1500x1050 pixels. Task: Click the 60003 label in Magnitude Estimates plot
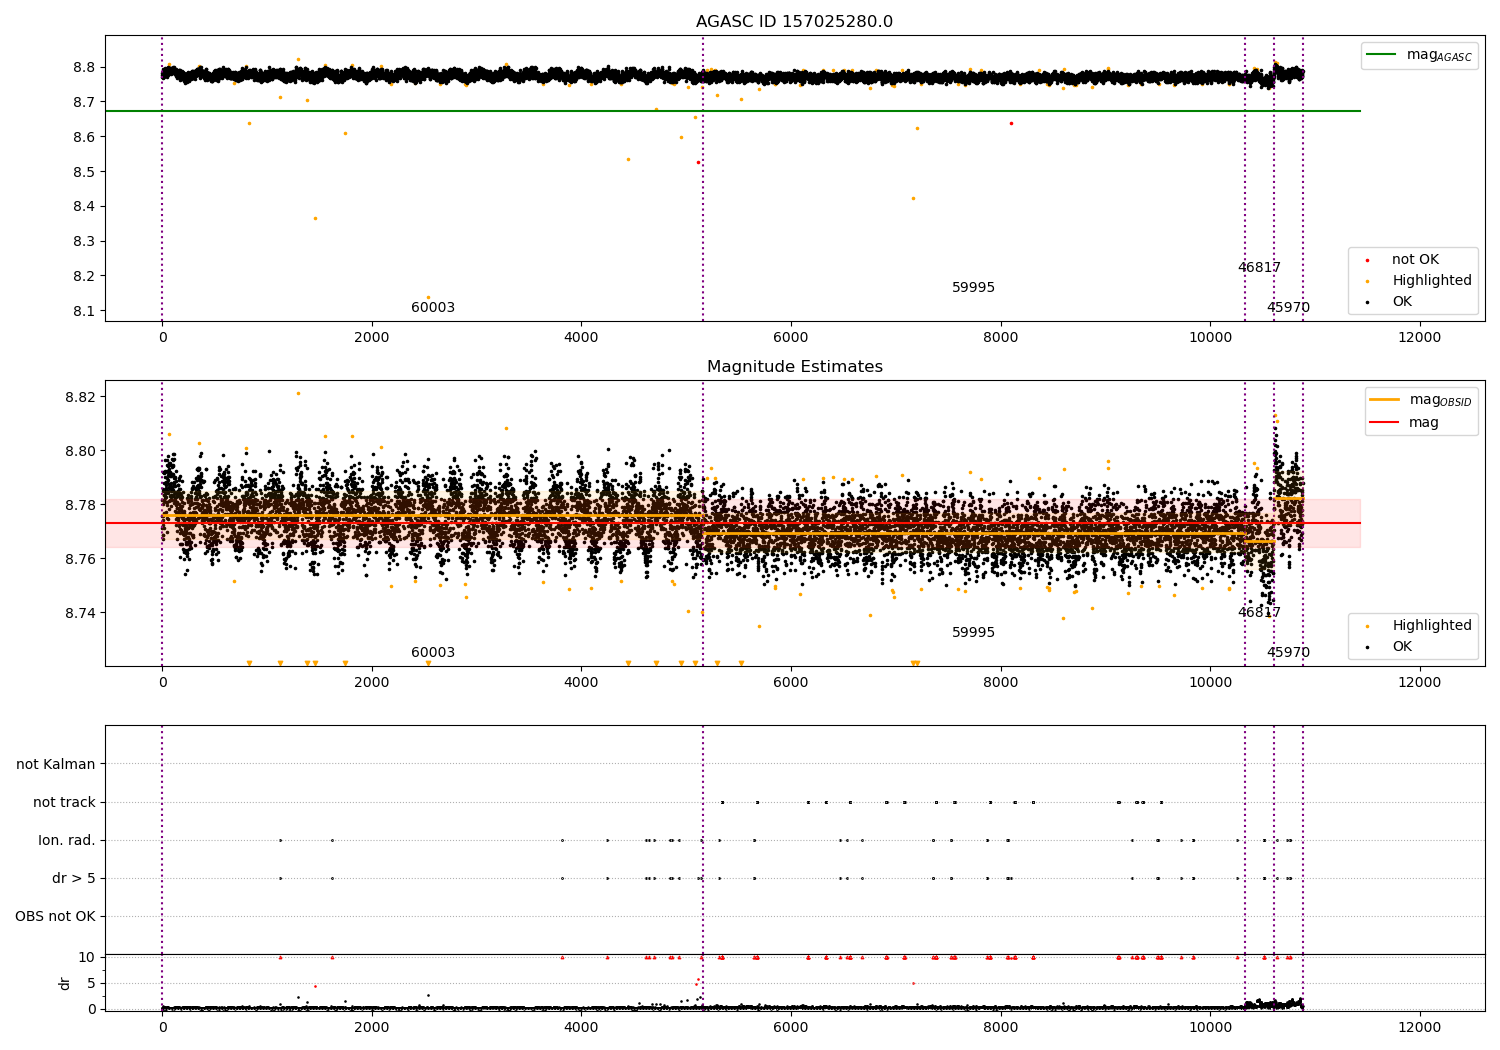pos(433,652)
